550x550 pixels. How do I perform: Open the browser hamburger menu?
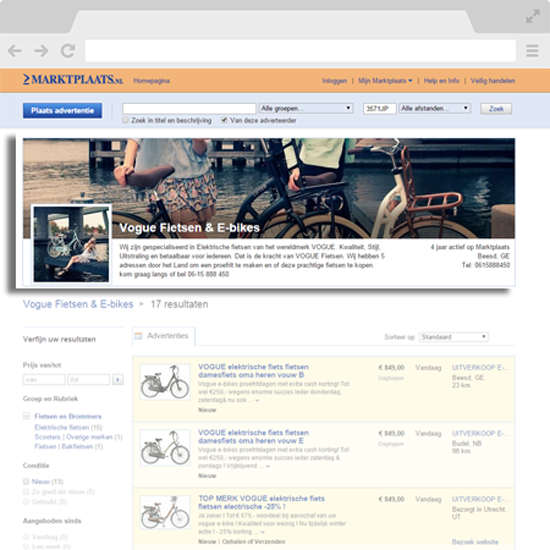pyautogui.click(x=532, y=51)
